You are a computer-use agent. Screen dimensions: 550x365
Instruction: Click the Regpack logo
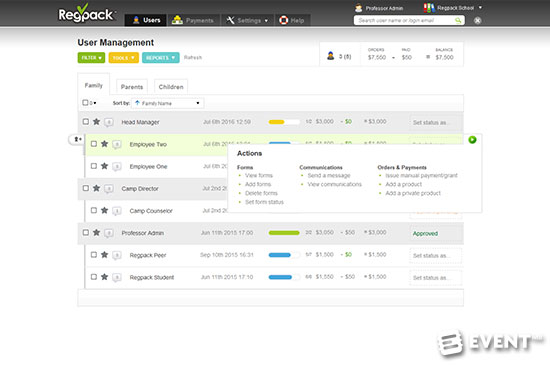(x=86, y=13)
